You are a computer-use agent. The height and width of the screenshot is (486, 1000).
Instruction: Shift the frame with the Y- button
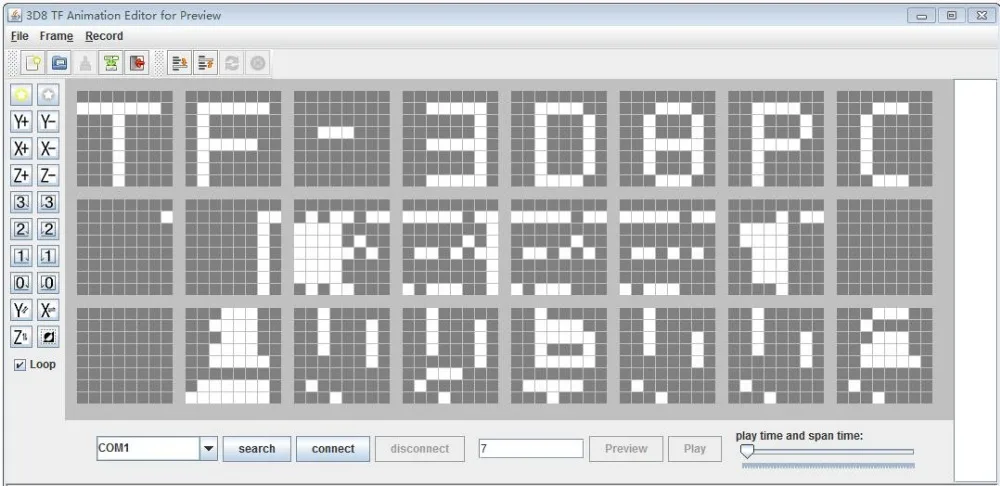click(x=48, y=122)
